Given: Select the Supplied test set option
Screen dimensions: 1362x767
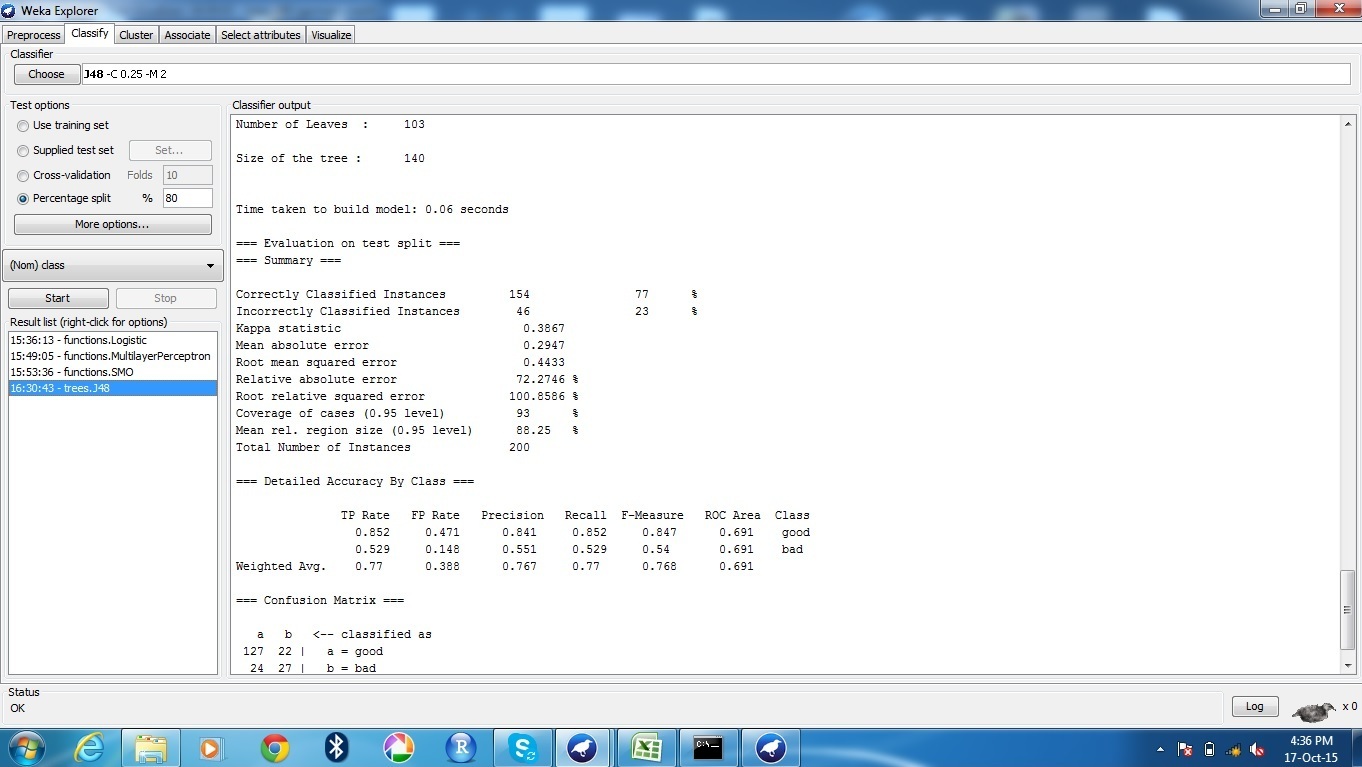Looking at the screenshot, I should [22, 150].
